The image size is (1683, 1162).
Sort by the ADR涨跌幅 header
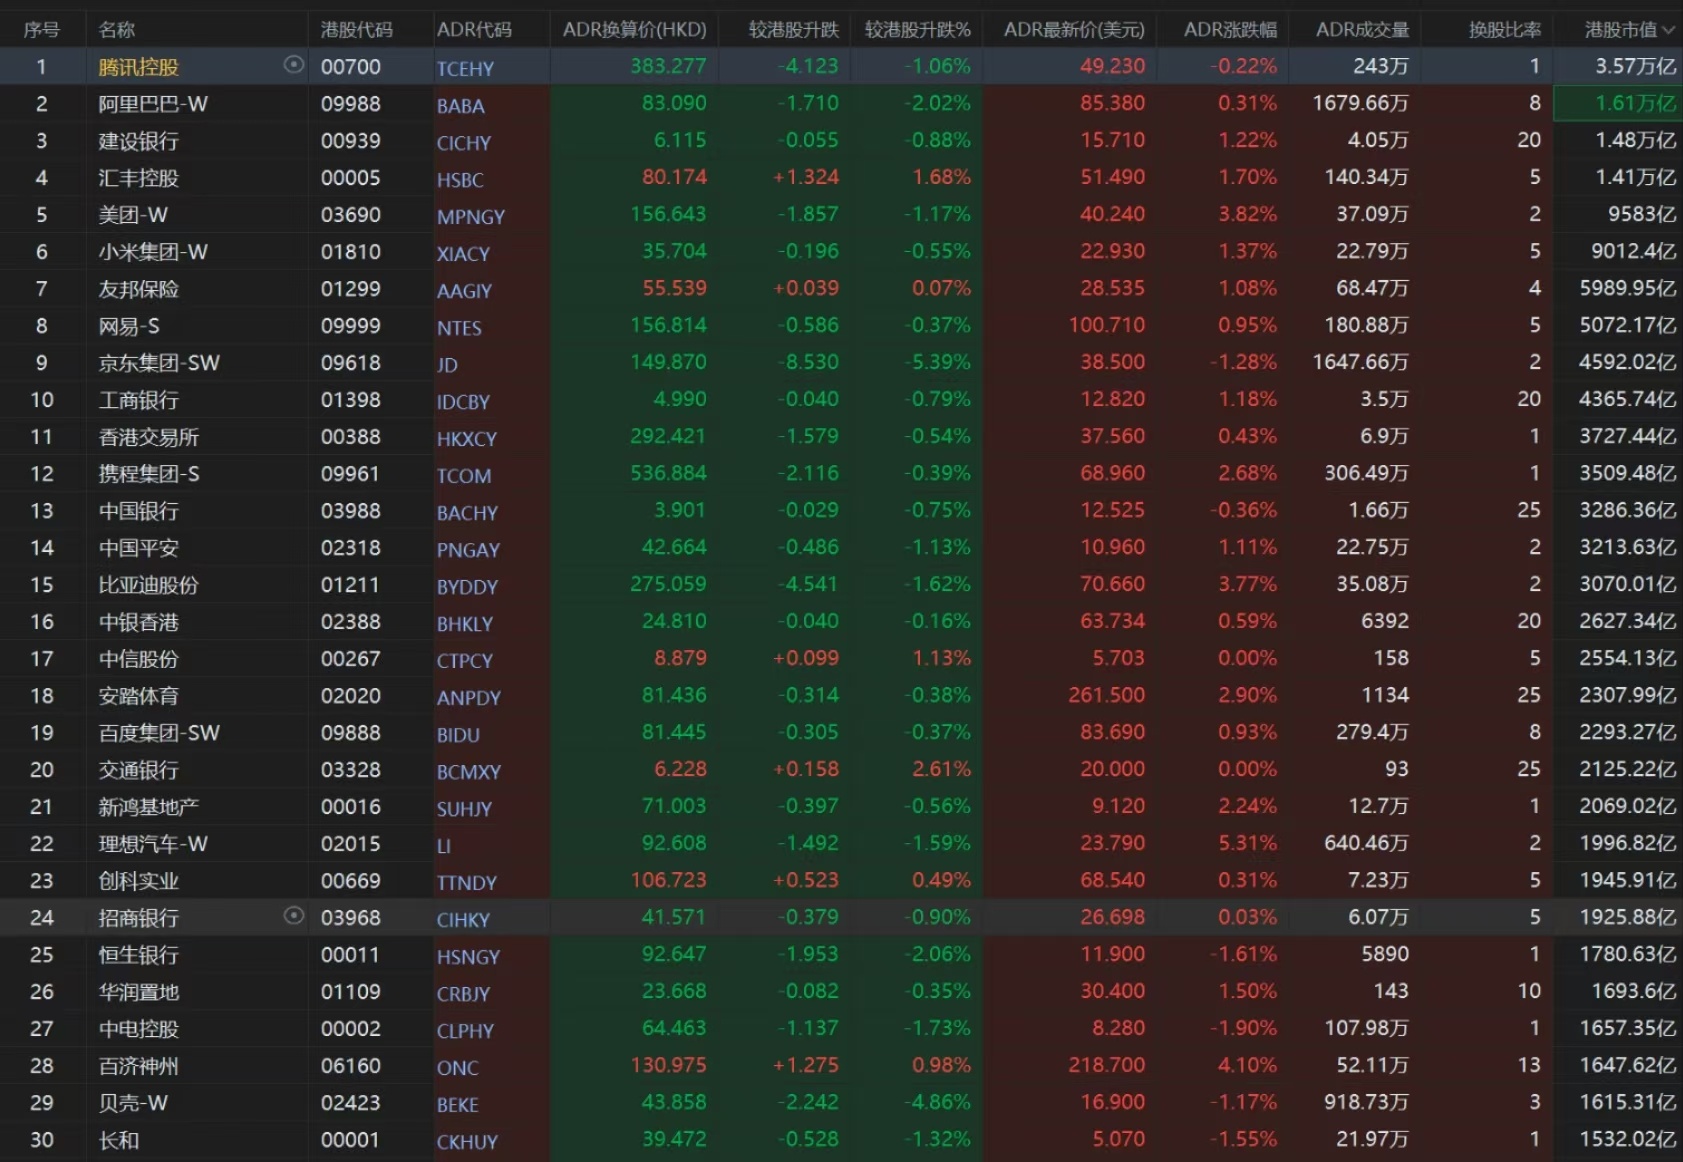pos(1230,30)
